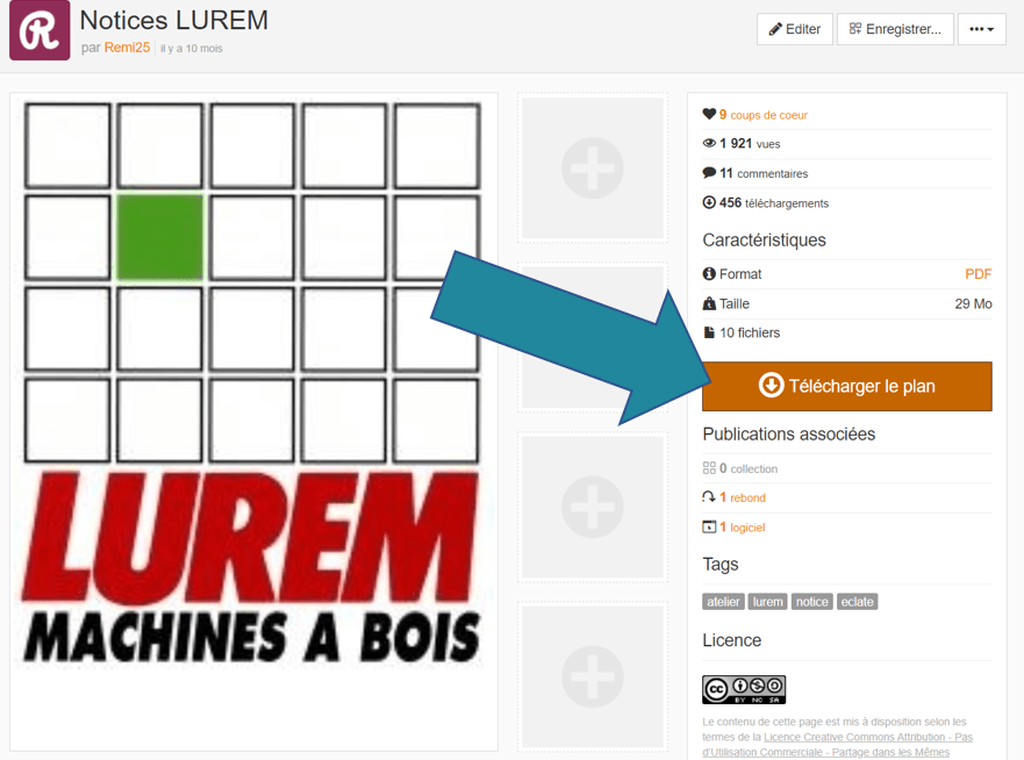Click the Creative Commons license badge

point(744,689)
